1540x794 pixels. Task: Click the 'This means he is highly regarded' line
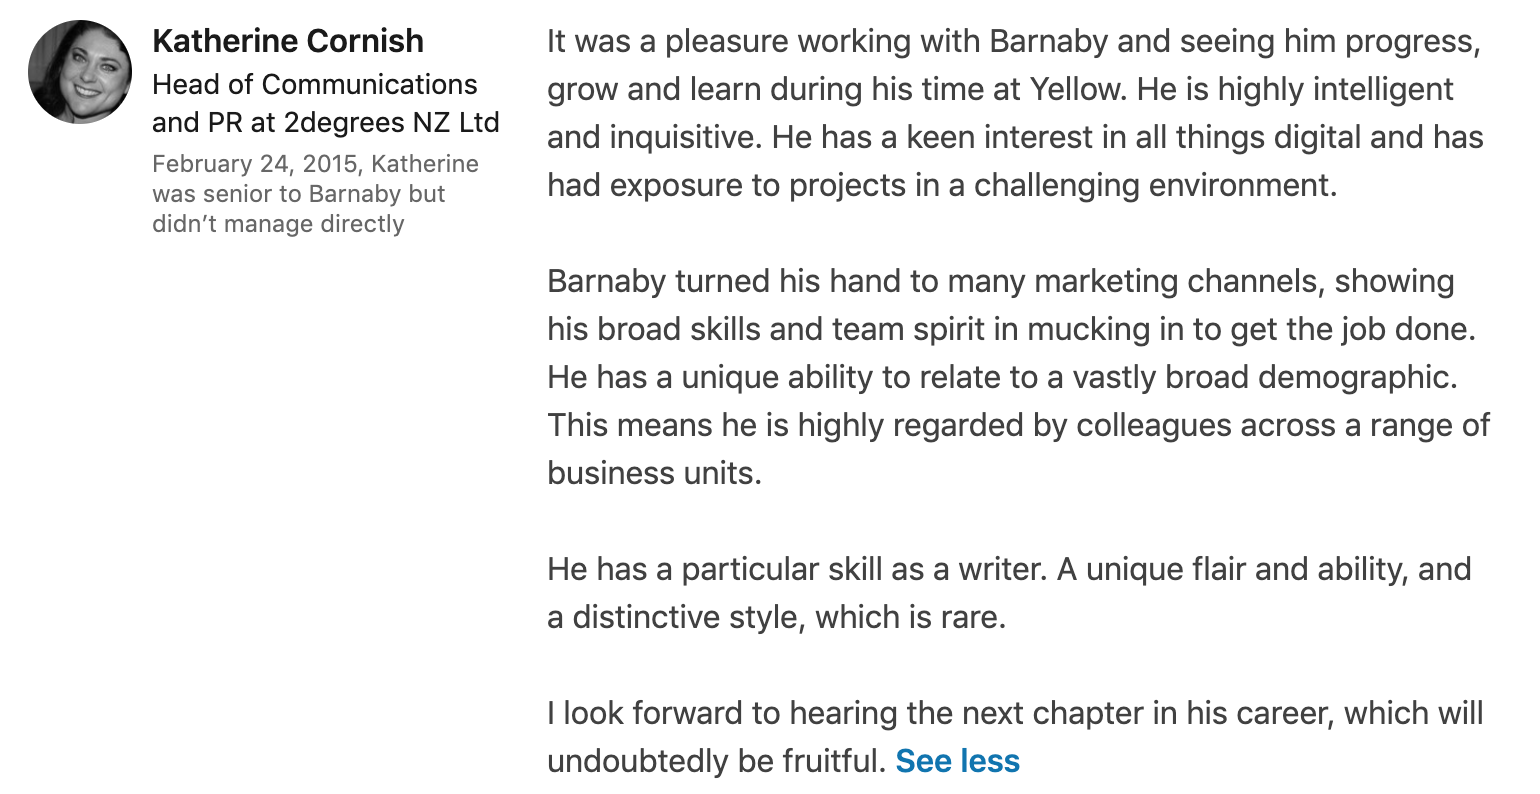[1018, 425]
